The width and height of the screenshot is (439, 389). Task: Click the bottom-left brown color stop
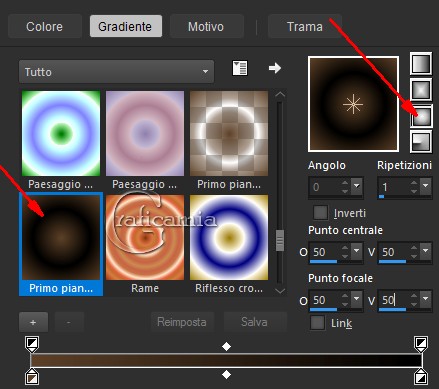tap(32, 376)
